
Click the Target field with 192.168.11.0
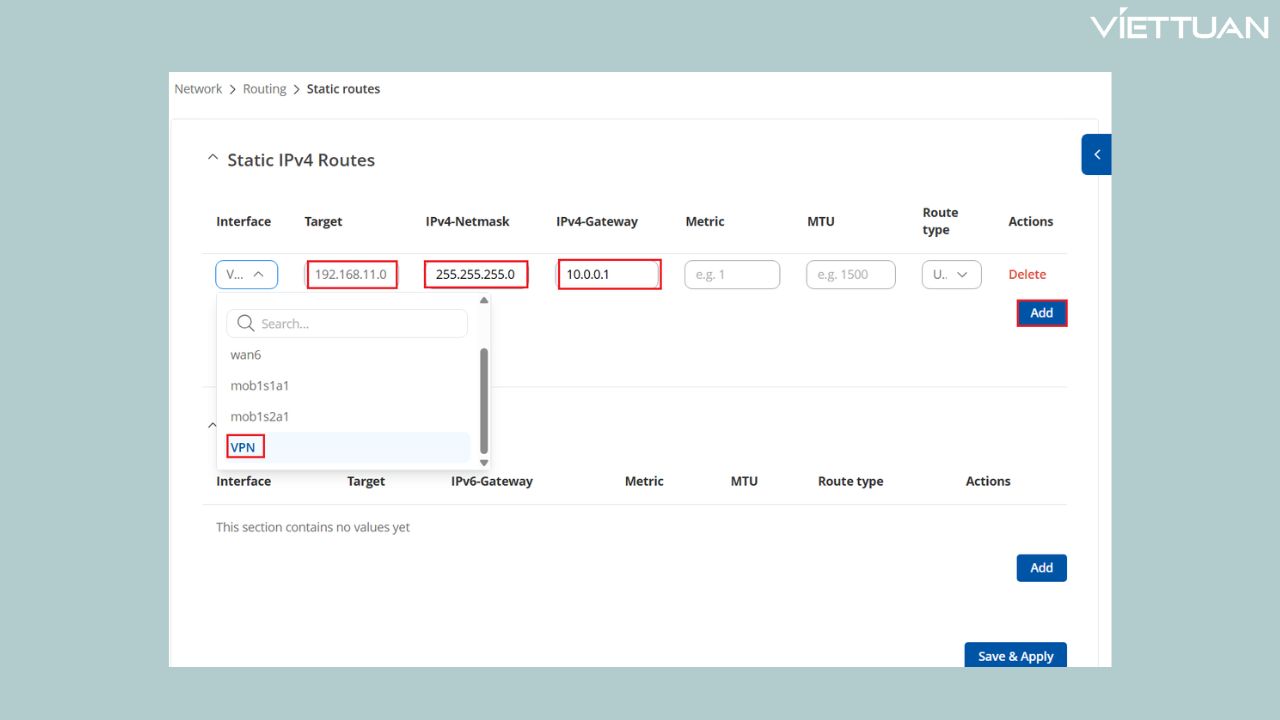point(351,274)
